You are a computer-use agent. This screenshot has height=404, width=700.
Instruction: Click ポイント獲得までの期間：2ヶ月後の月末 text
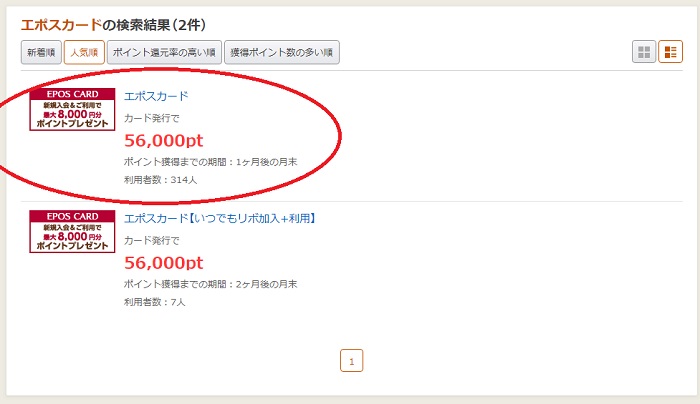210,284
